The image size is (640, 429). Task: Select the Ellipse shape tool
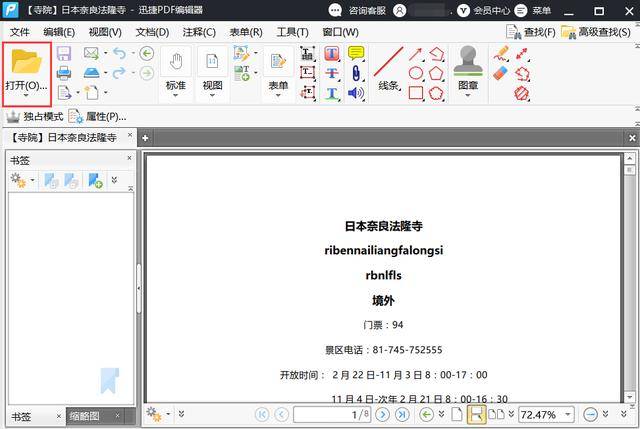coord(416,73)
